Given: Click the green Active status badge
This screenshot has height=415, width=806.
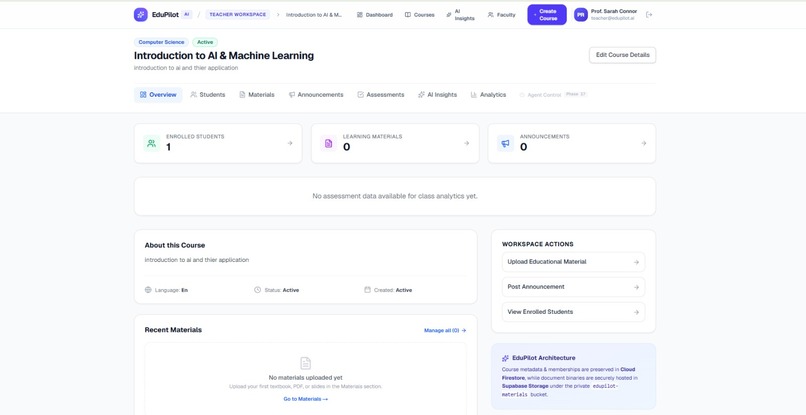Looking at the screenshot, I should (205, 42).
